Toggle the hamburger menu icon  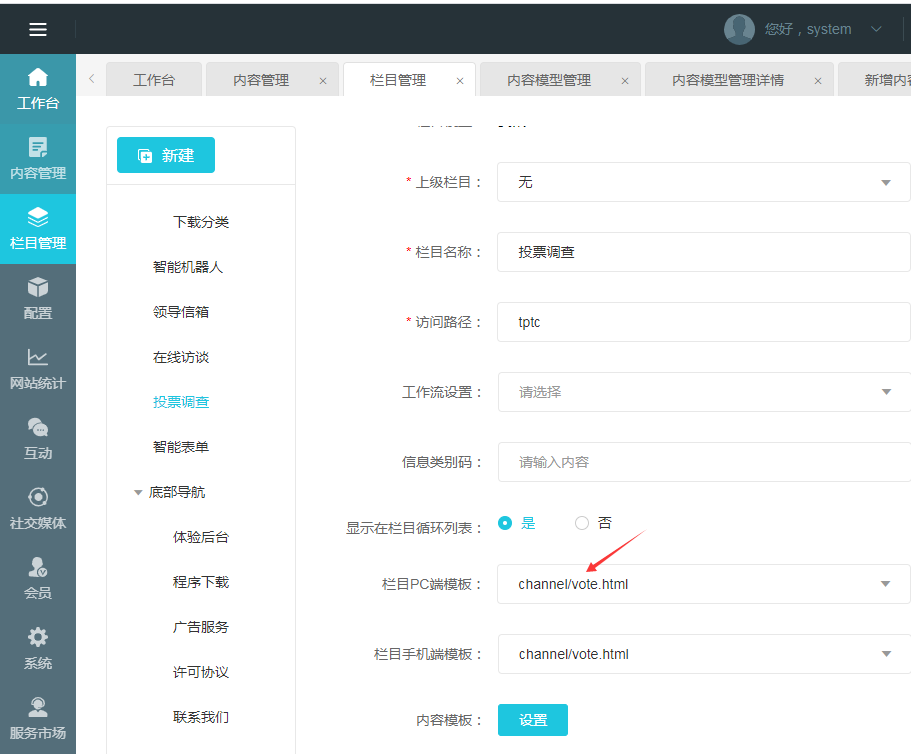coord(38,29)
